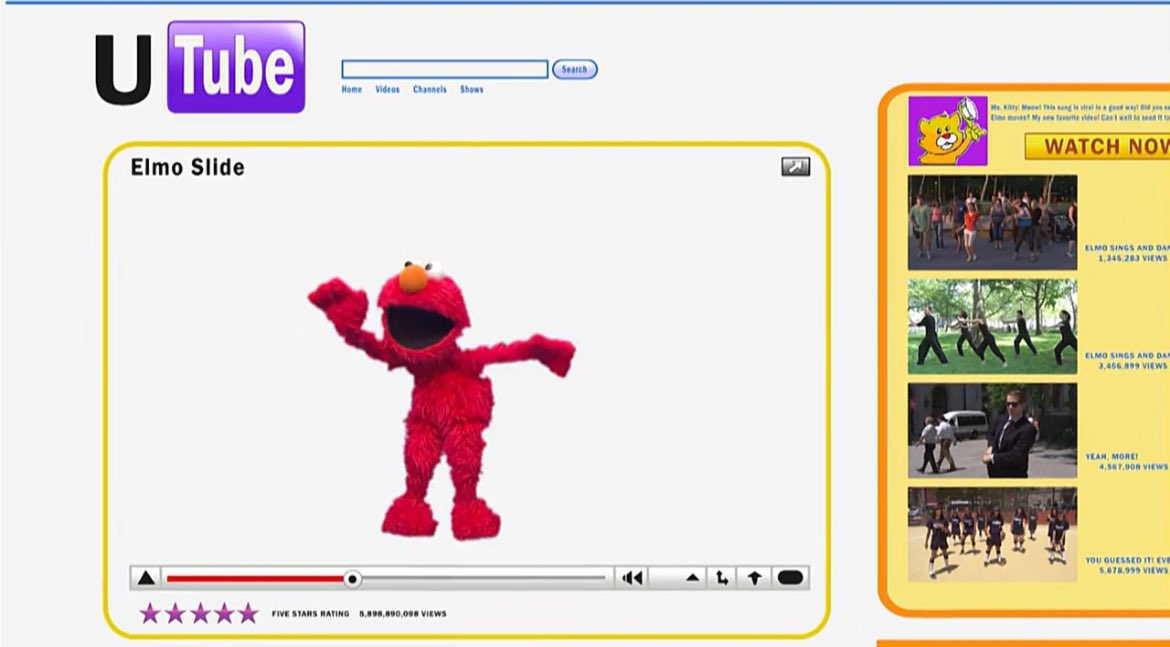Image resolution: width=1170 pixels, height=647 pixels.
Task: Click the volume speaker icon
Action: pos(632,578)
